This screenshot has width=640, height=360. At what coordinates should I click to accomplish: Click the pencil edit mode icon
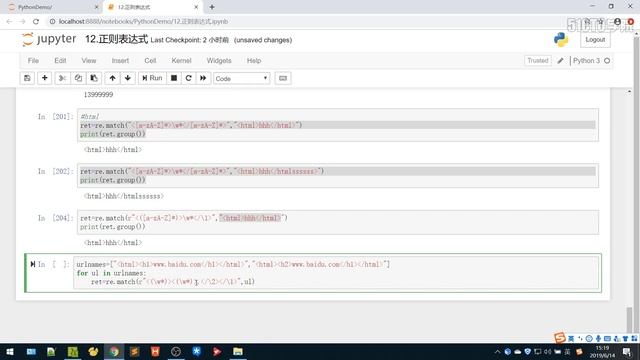[x=560, y=60]
